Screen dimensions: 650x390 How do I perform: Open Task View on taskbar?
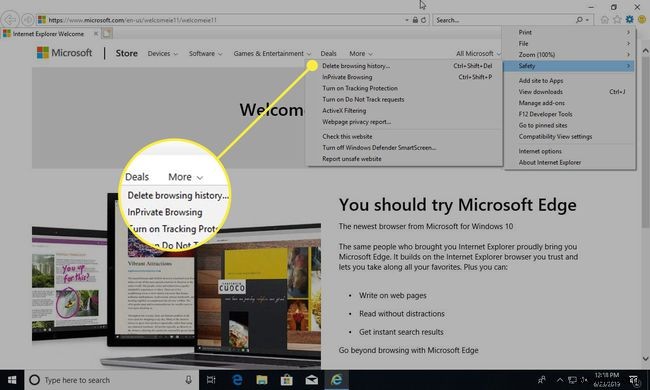tap(211, 380)
